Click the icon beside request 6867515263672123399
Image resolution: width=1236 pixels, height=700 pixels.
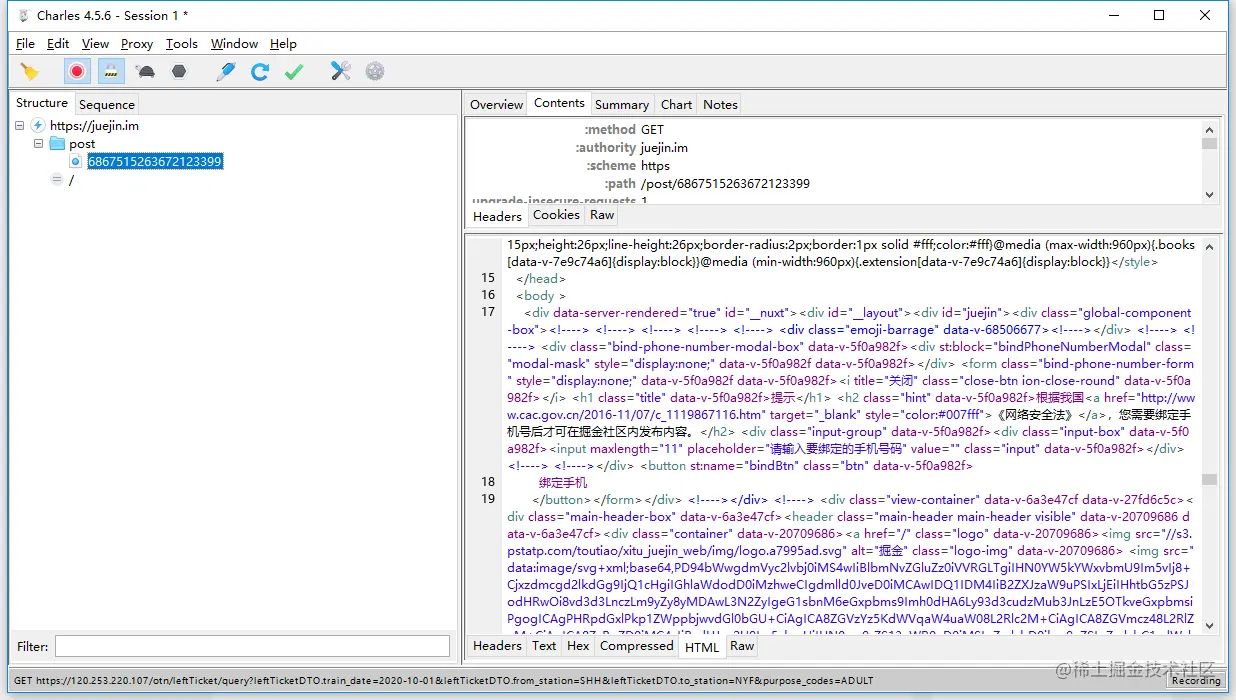tap(75, 162)
